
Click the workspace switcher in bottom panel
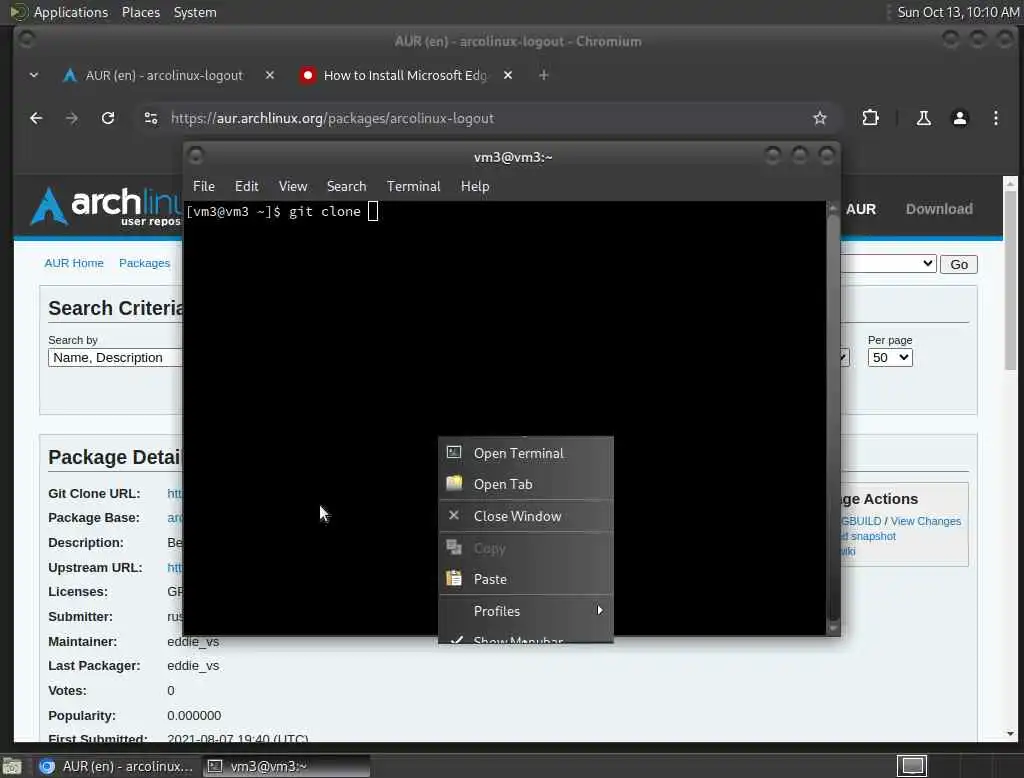pos(912,766)
